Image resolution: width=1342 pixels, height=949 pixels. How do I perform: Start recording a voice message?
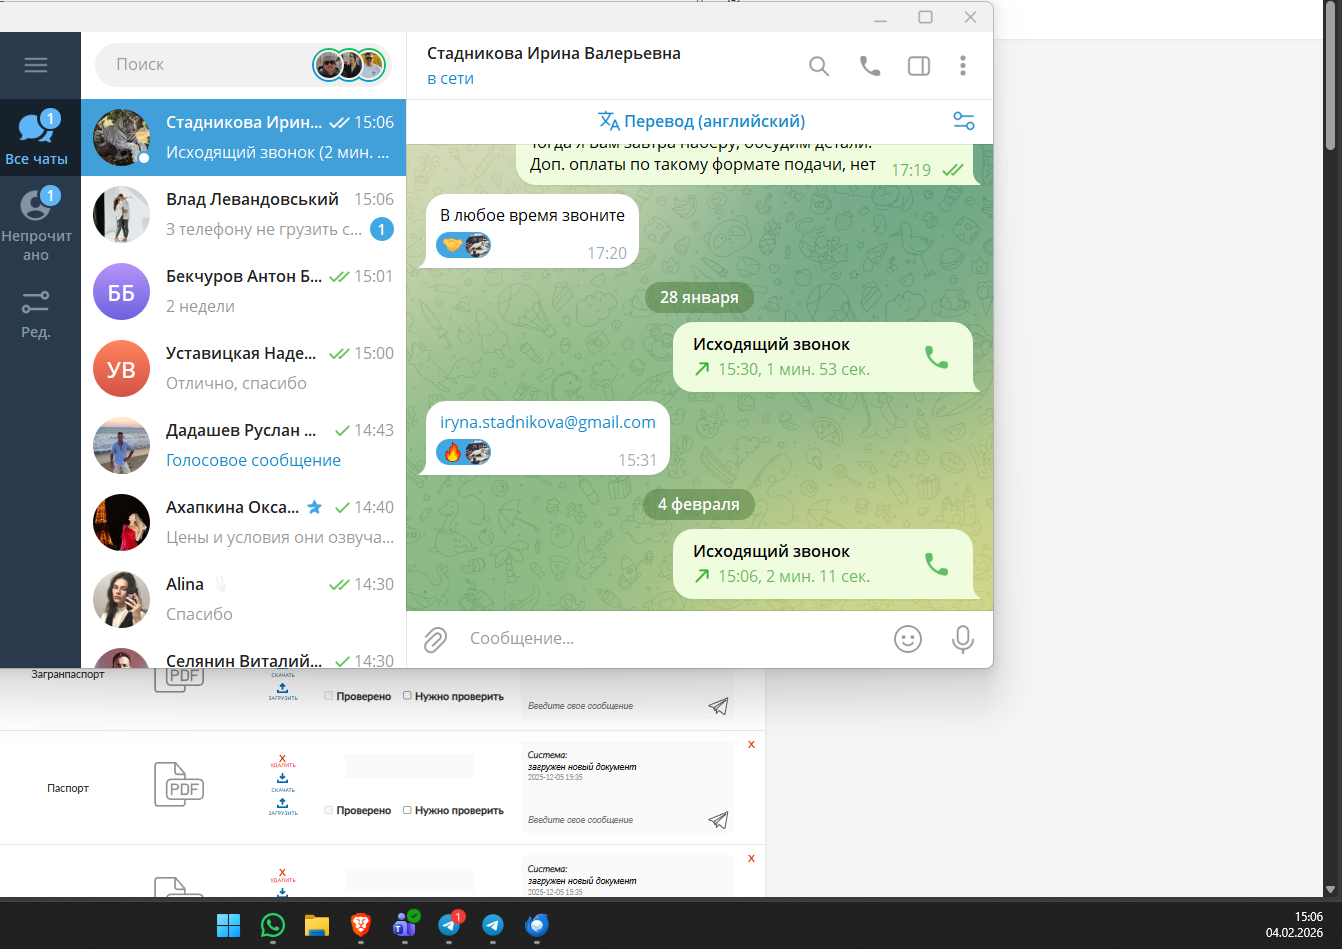click(x=963, y=639)
